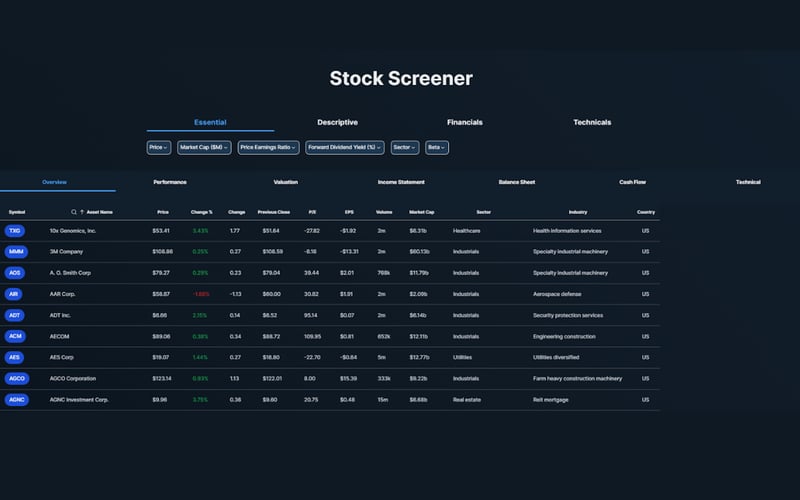Screen dimensions: 800x500
Task: Sort by the Price column header
Action: [163, 212]
